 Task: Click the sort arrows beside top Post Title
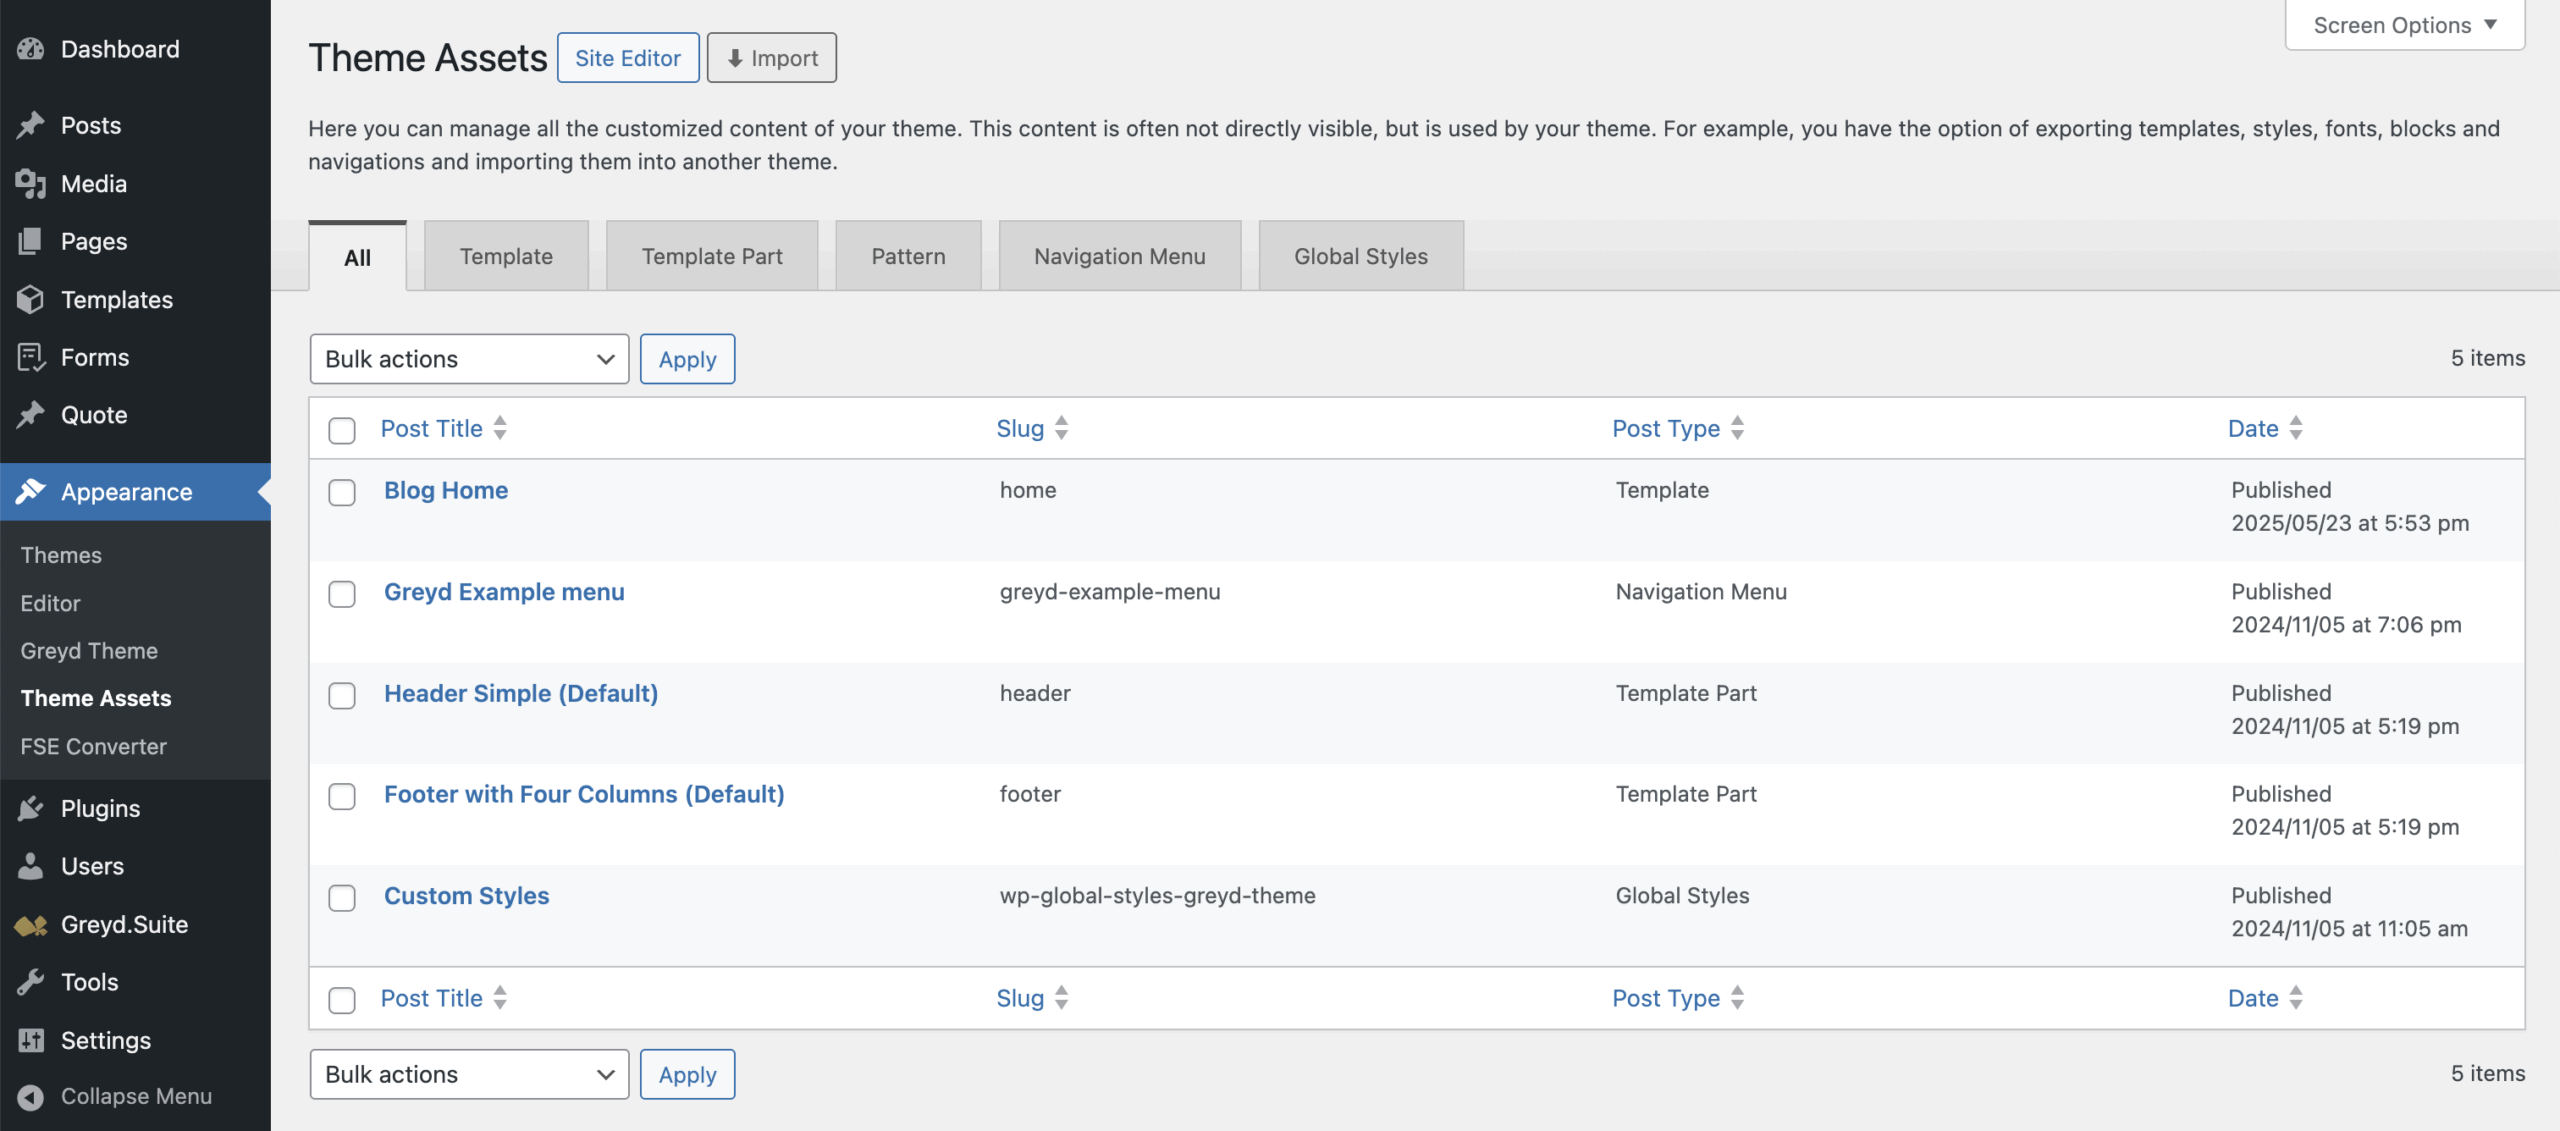coord(500,428)
